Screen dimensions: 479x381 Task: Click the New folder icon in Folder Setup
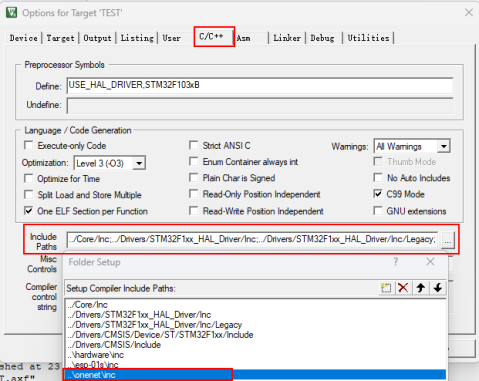[386, 288]
